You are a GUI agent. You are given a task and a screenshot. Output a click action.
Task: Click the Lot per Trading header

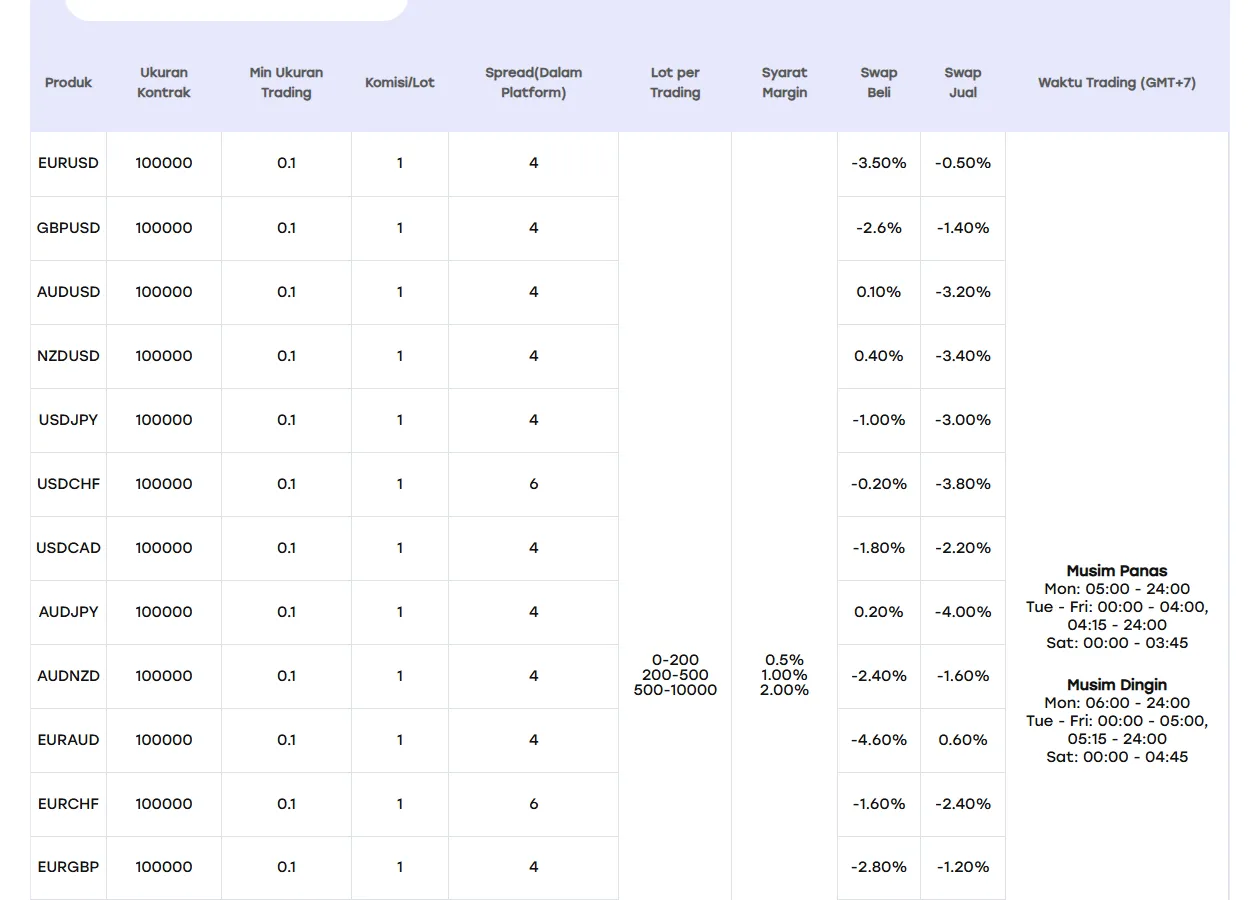tap(675, 82)
